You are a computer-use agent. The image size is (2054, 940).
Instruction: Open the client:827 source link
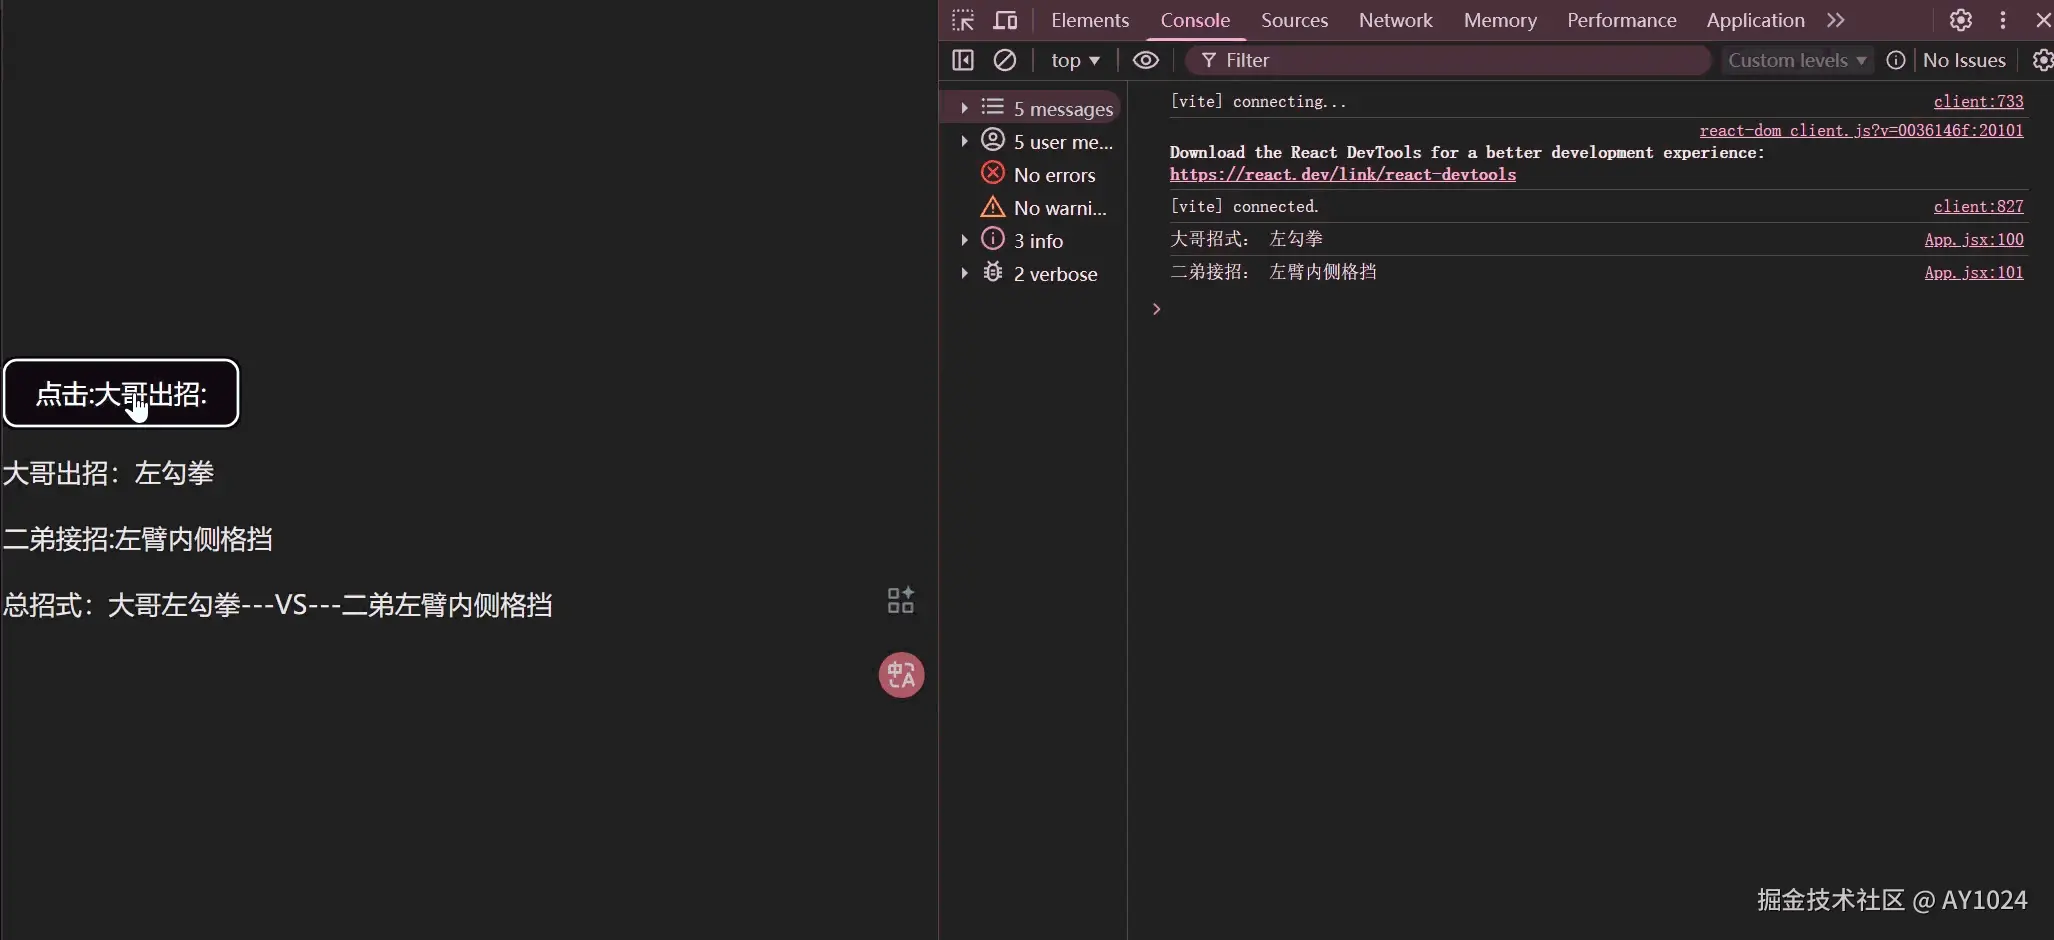coord(1978,206)
